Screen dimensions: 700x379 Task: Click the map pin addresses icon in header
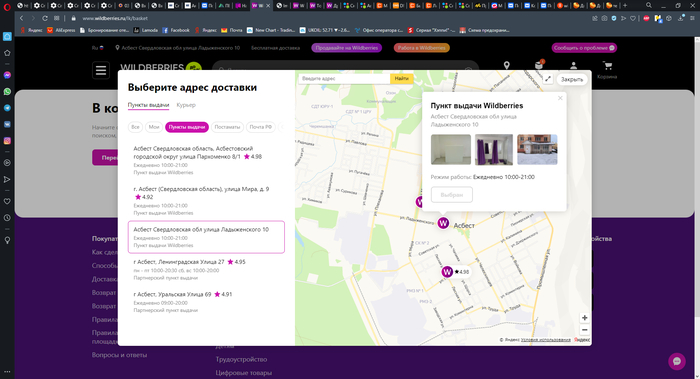point(506,66)
